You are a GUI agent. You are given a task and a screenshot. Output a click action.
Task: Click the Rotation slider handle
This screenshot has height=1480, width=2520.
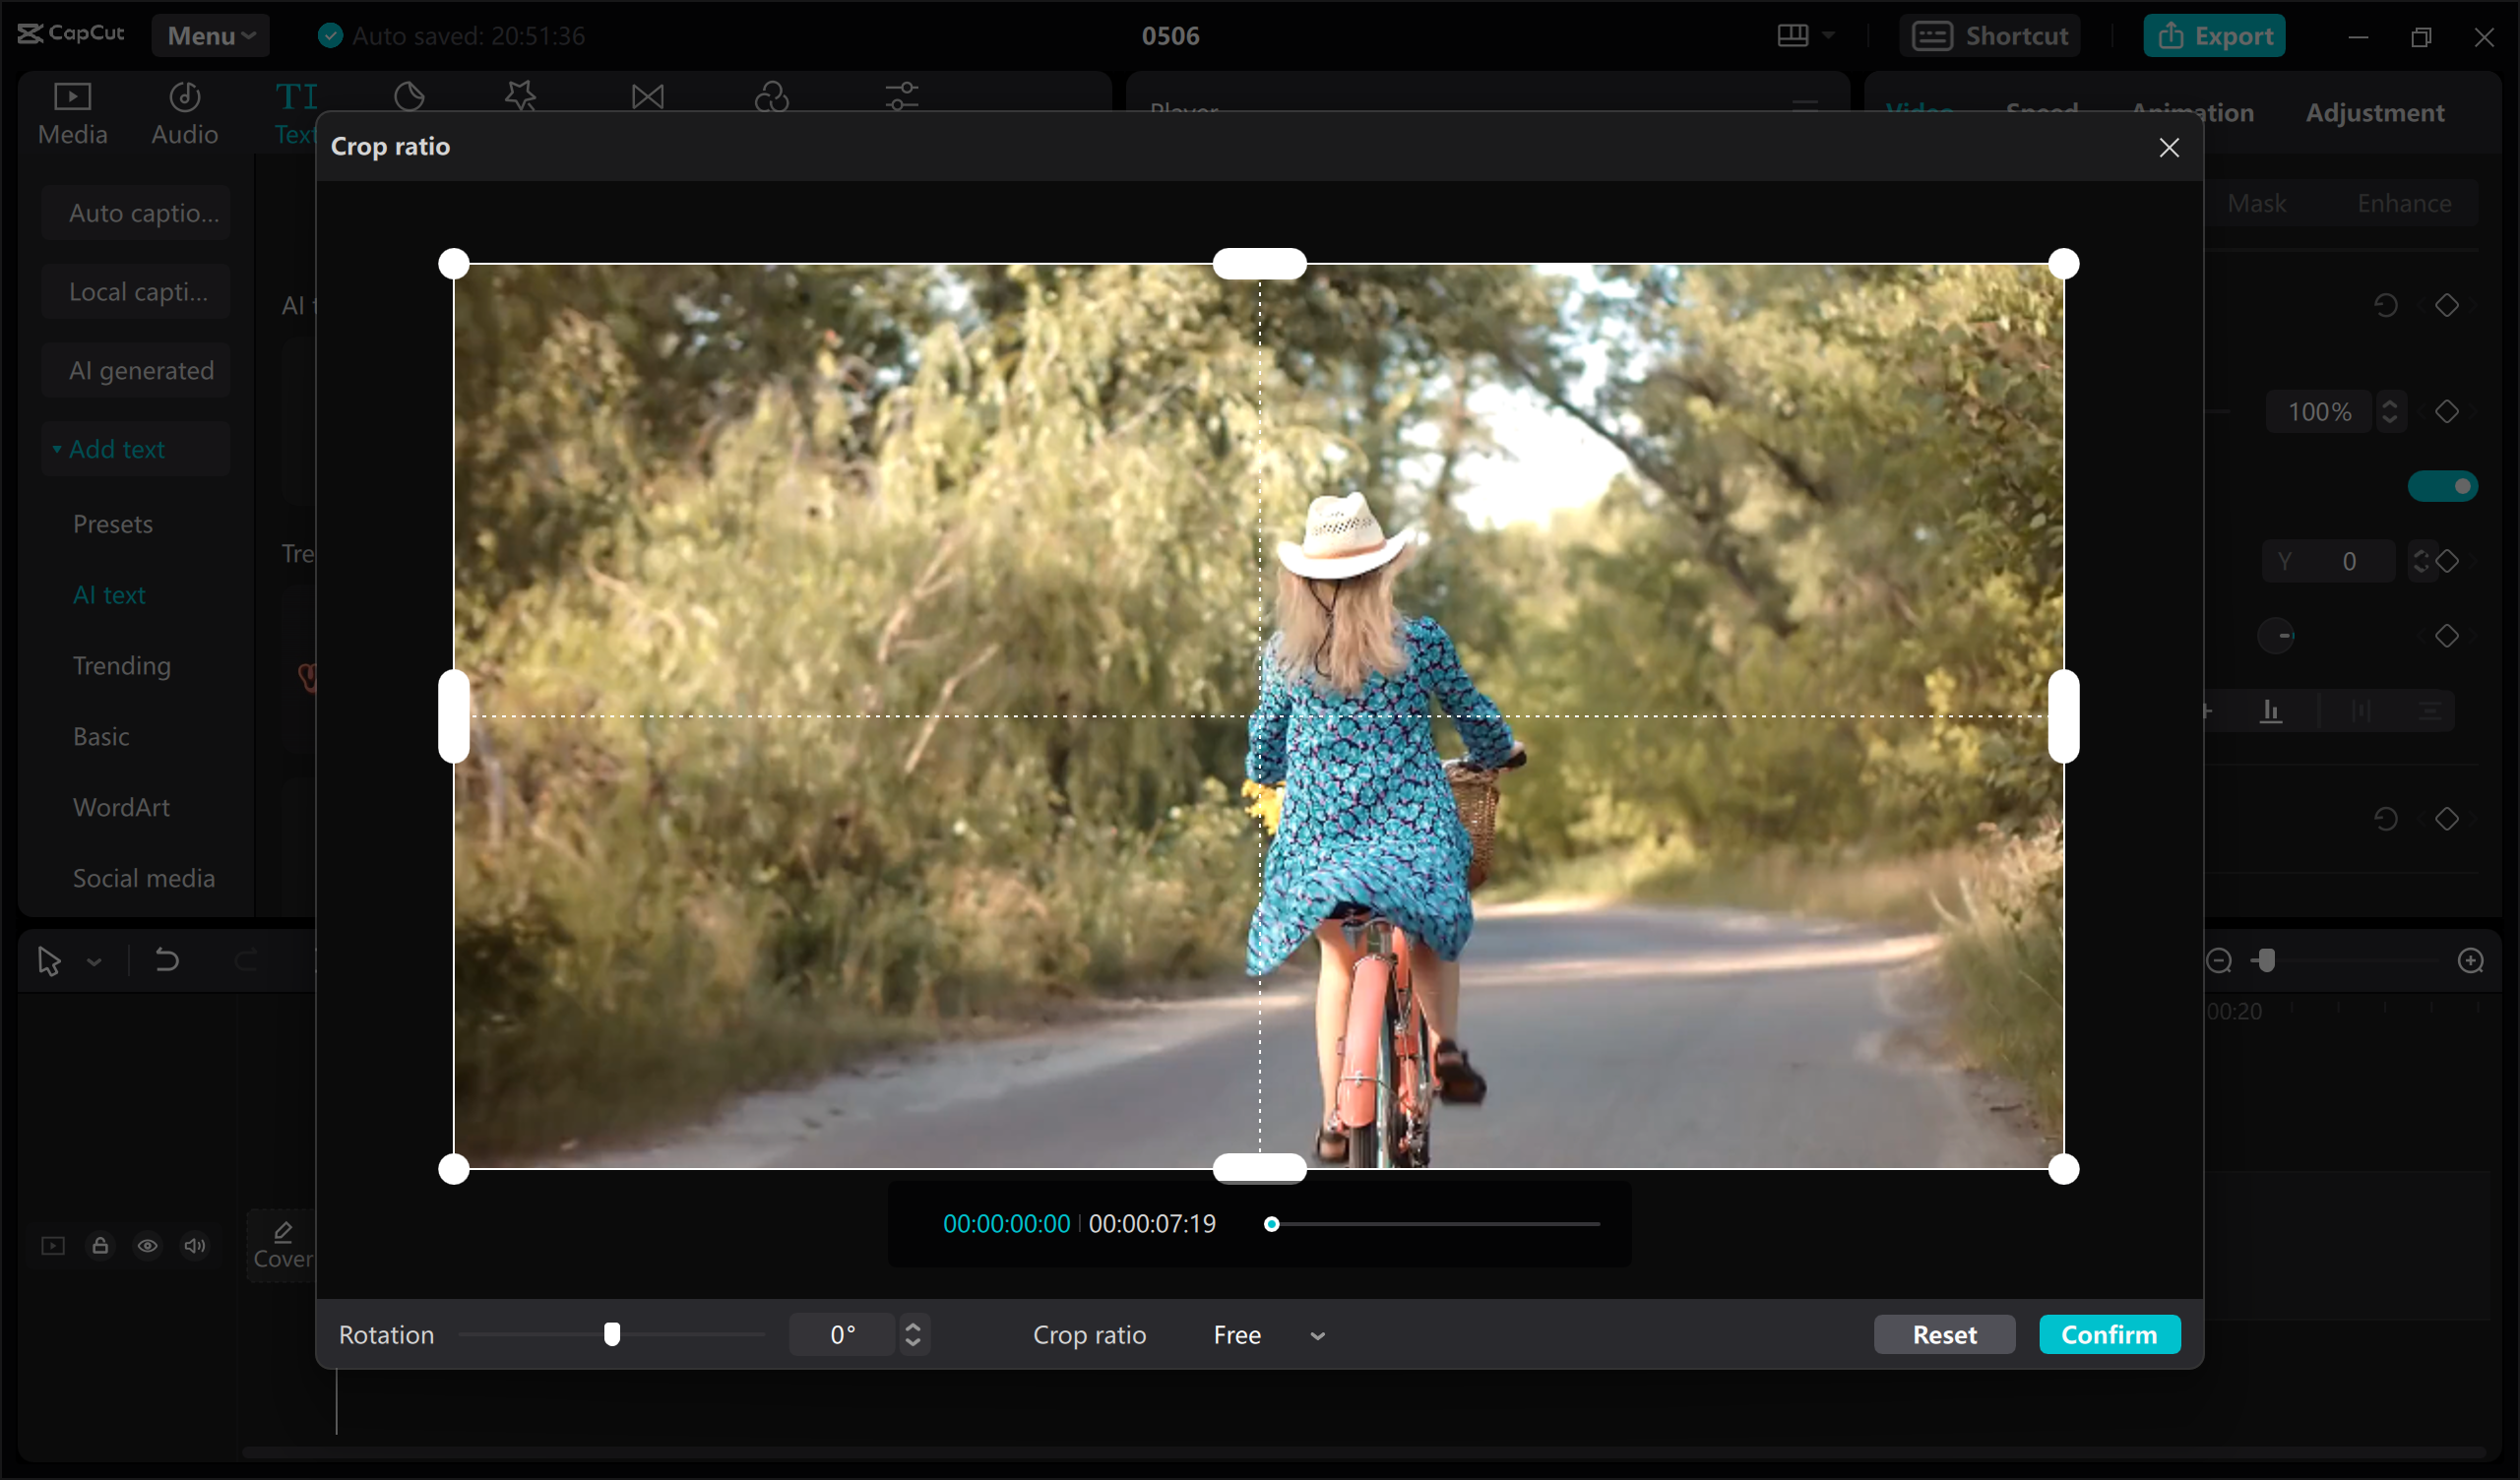[x=612, y=1334]
